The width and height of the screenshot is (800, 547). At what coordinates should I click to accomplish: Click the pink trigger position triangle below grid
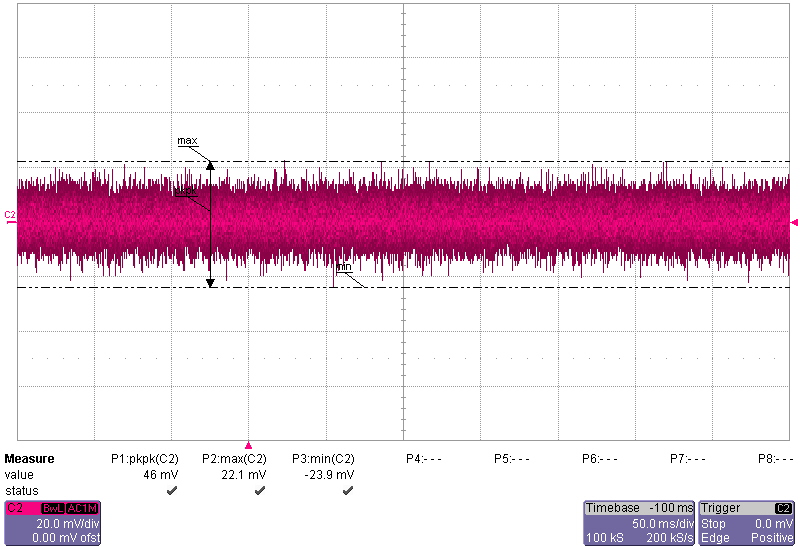point(249,446)
